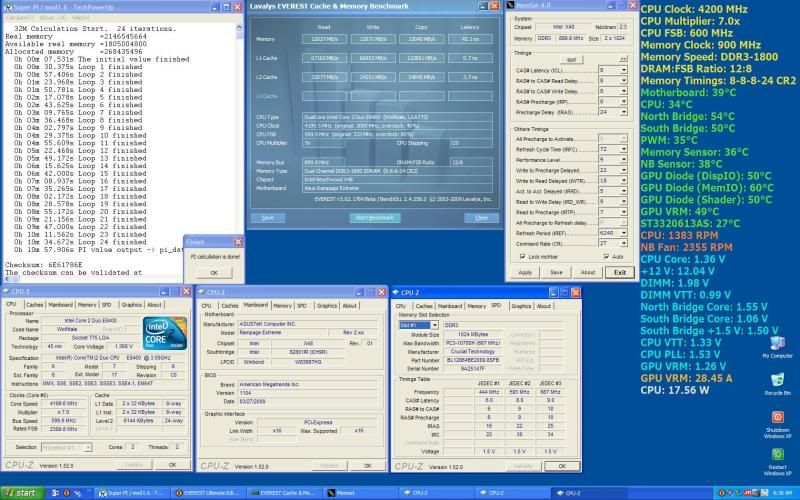Click About button in MemSet
The height and width of the screenshot is (500, 800).
click(x=588, y=272)
